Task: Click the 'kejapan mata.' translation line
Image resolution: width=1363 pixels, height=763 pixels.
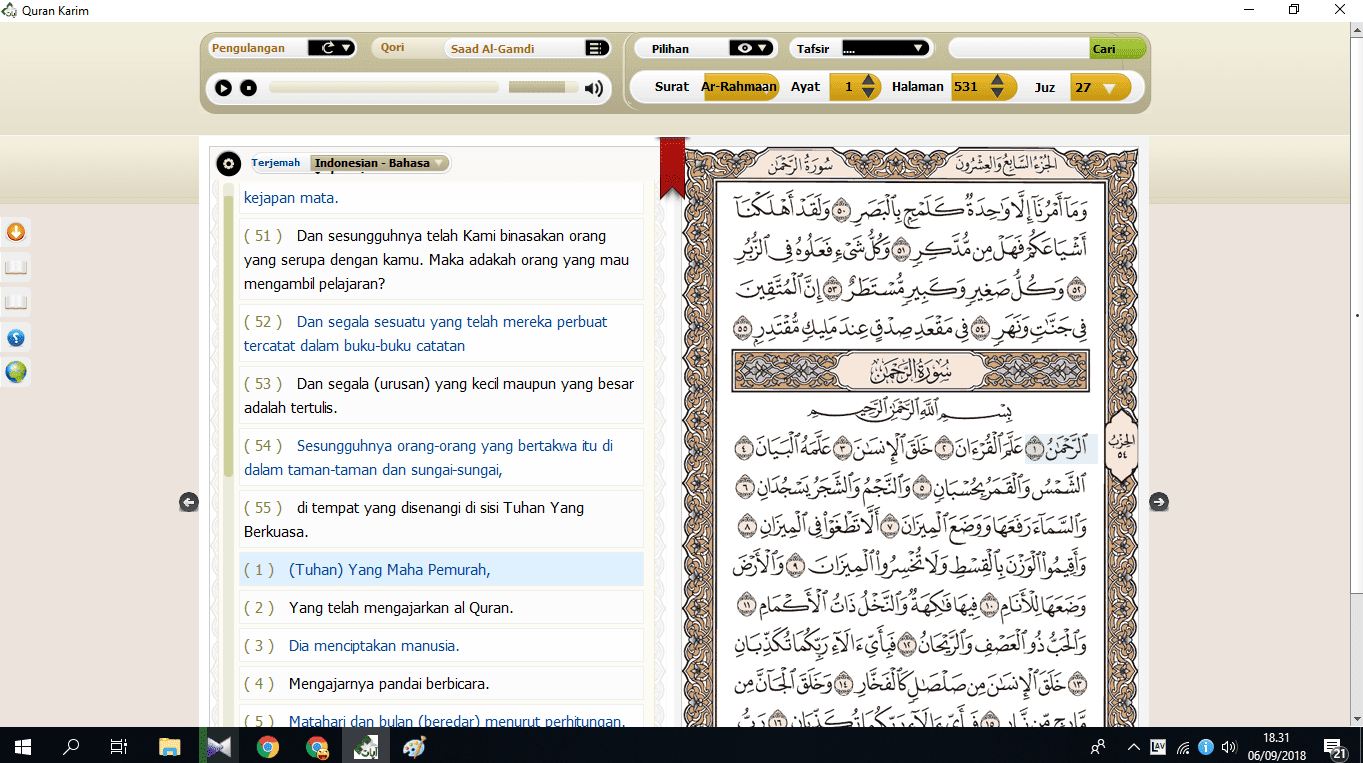Action: 291,198
